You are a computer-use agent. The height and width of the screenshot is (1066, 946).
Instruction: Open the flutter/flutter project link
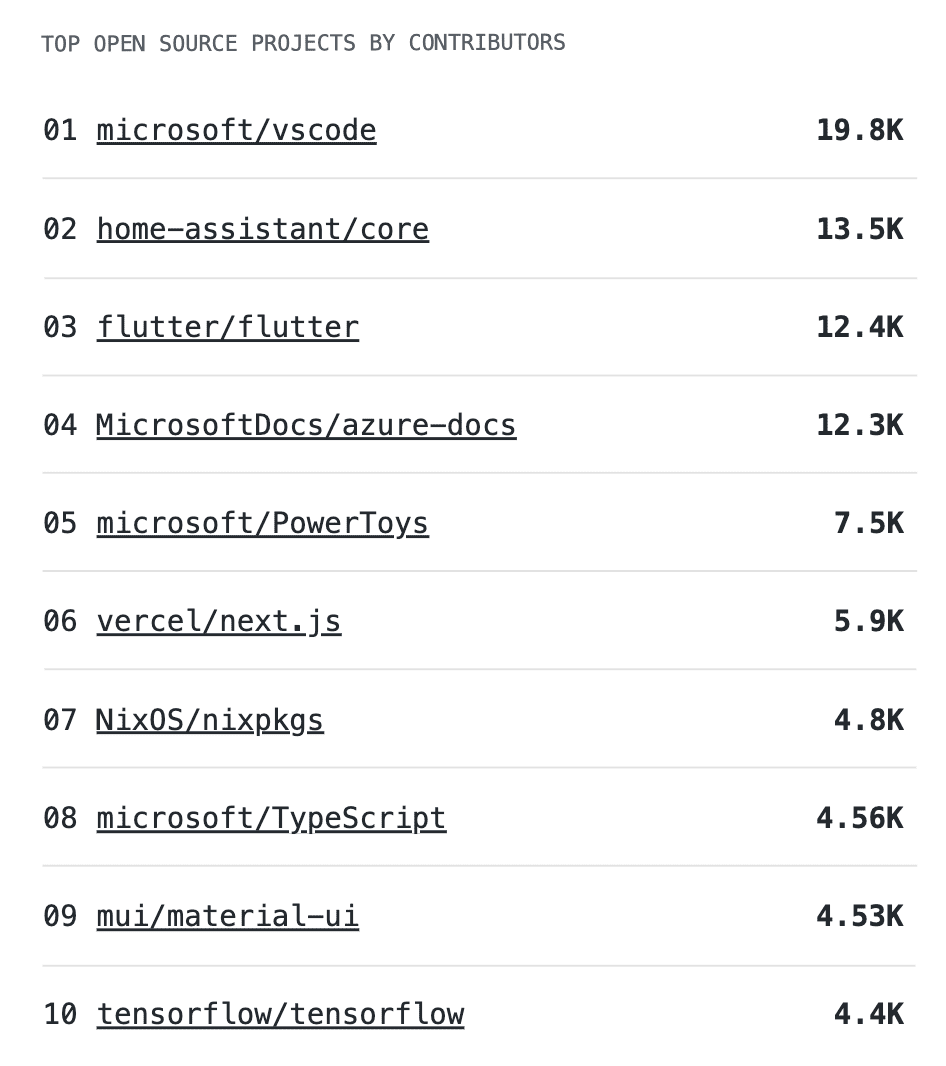[x=227, y=327]
